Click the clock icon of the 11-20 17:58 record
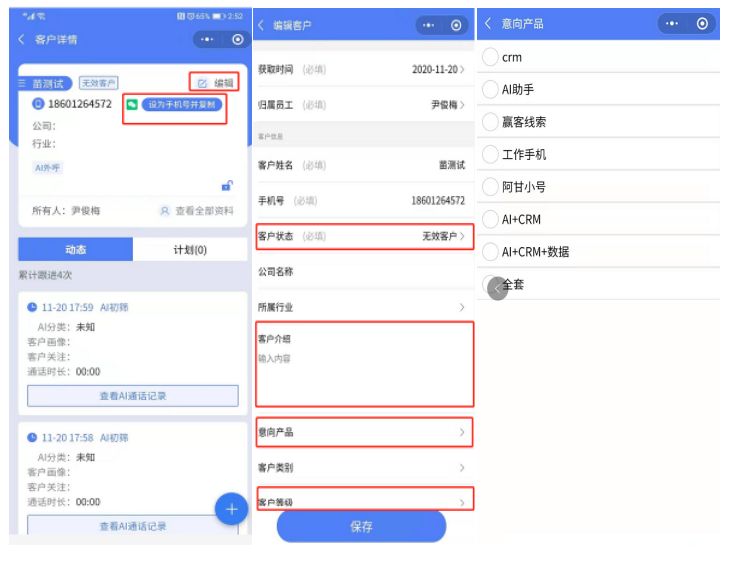Viewport: 743px width, 561px height. (32, 437)
